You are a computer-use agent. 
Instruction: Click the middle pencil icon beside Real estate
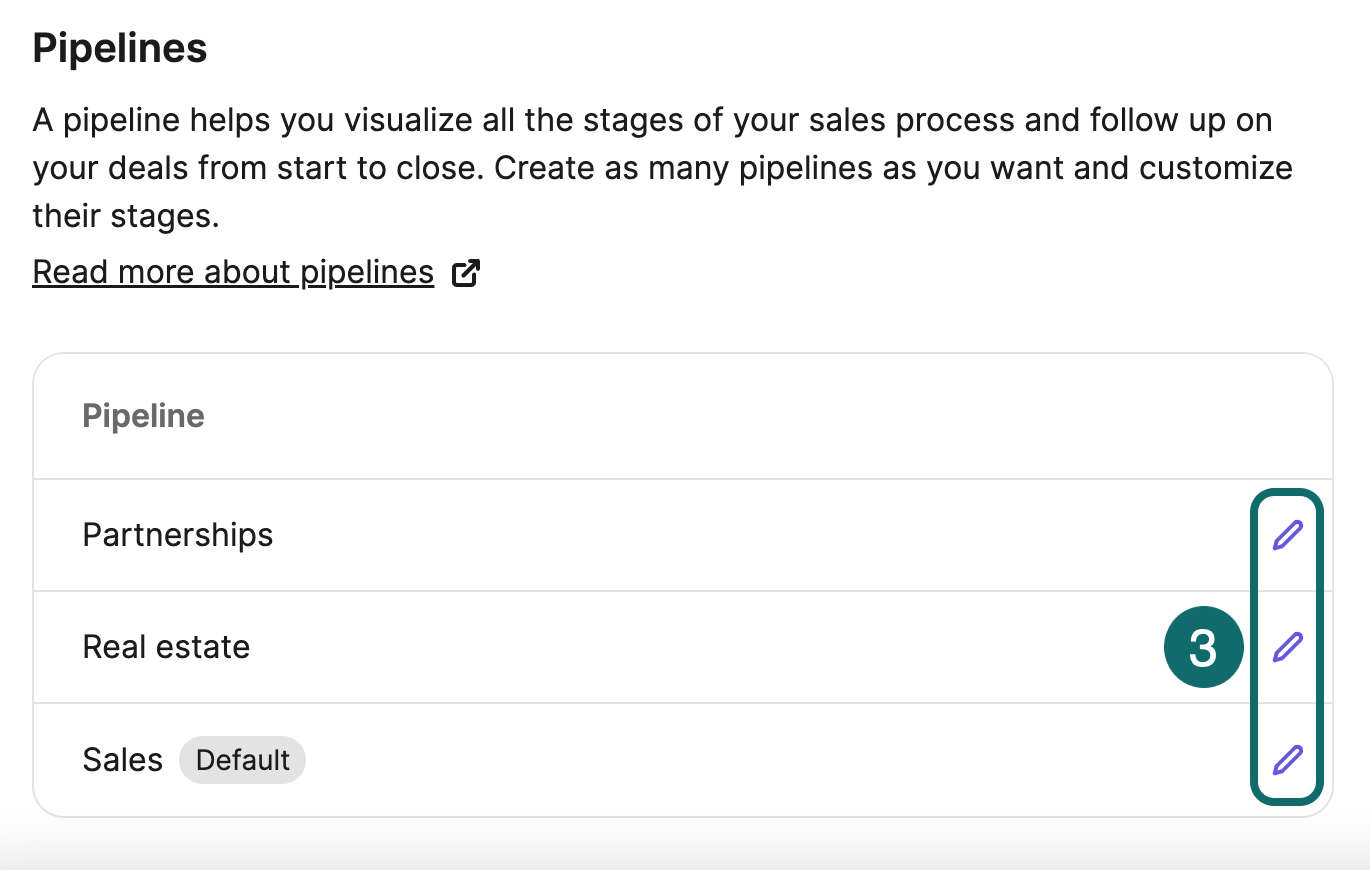tap(1287, 647)
